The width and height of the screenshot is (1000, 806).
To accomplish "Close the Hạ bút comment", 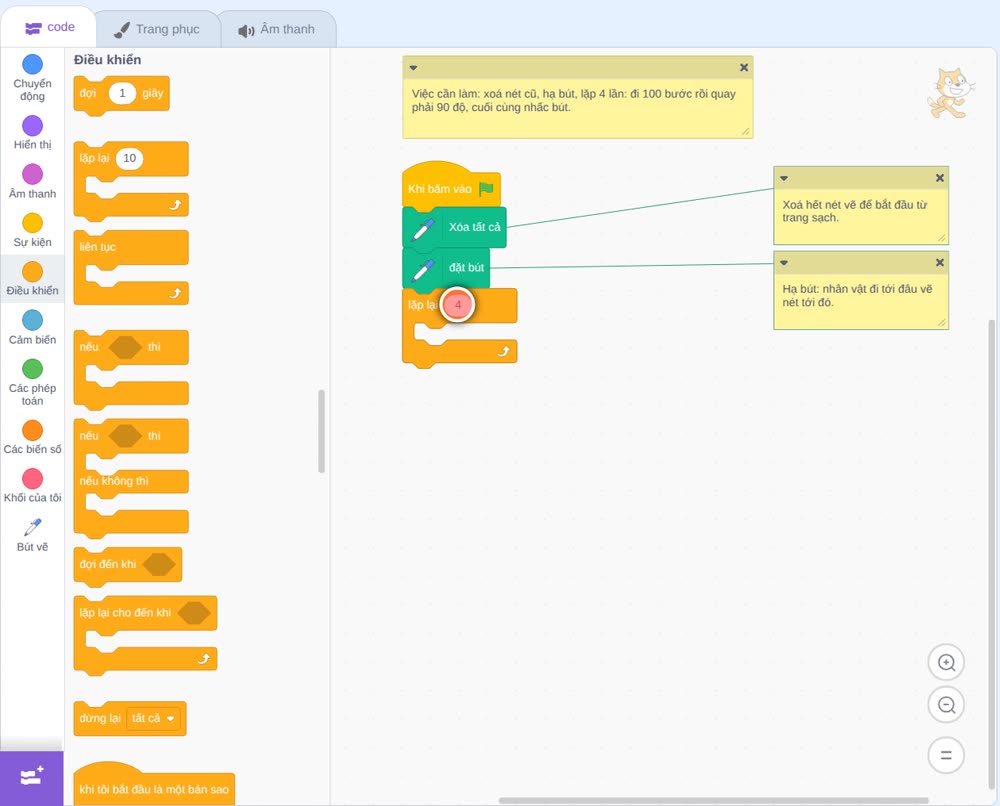I will click(x=939, y=263).
